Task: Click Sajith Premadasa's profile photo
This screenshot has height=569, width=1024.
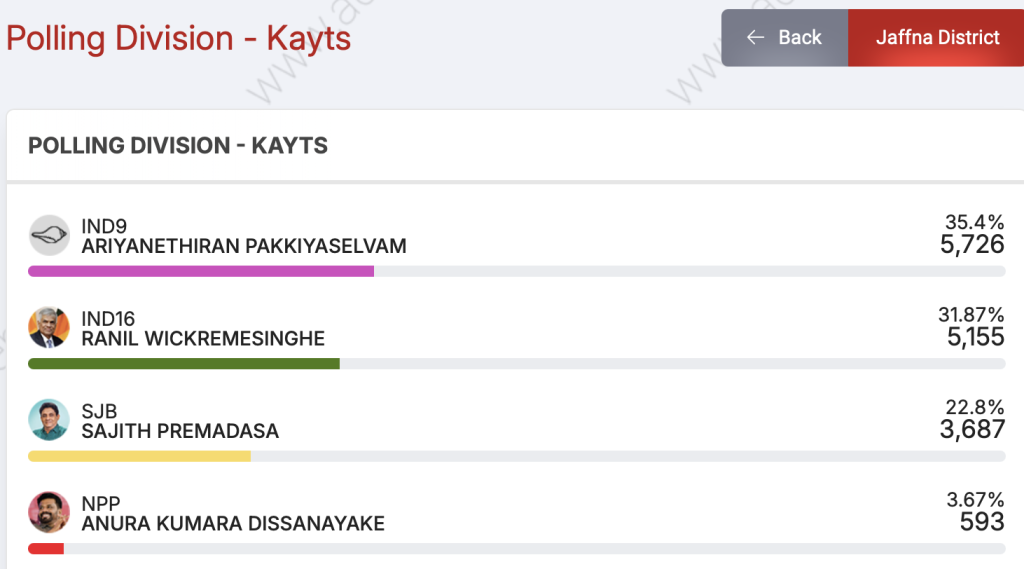Action: [49, 420]
